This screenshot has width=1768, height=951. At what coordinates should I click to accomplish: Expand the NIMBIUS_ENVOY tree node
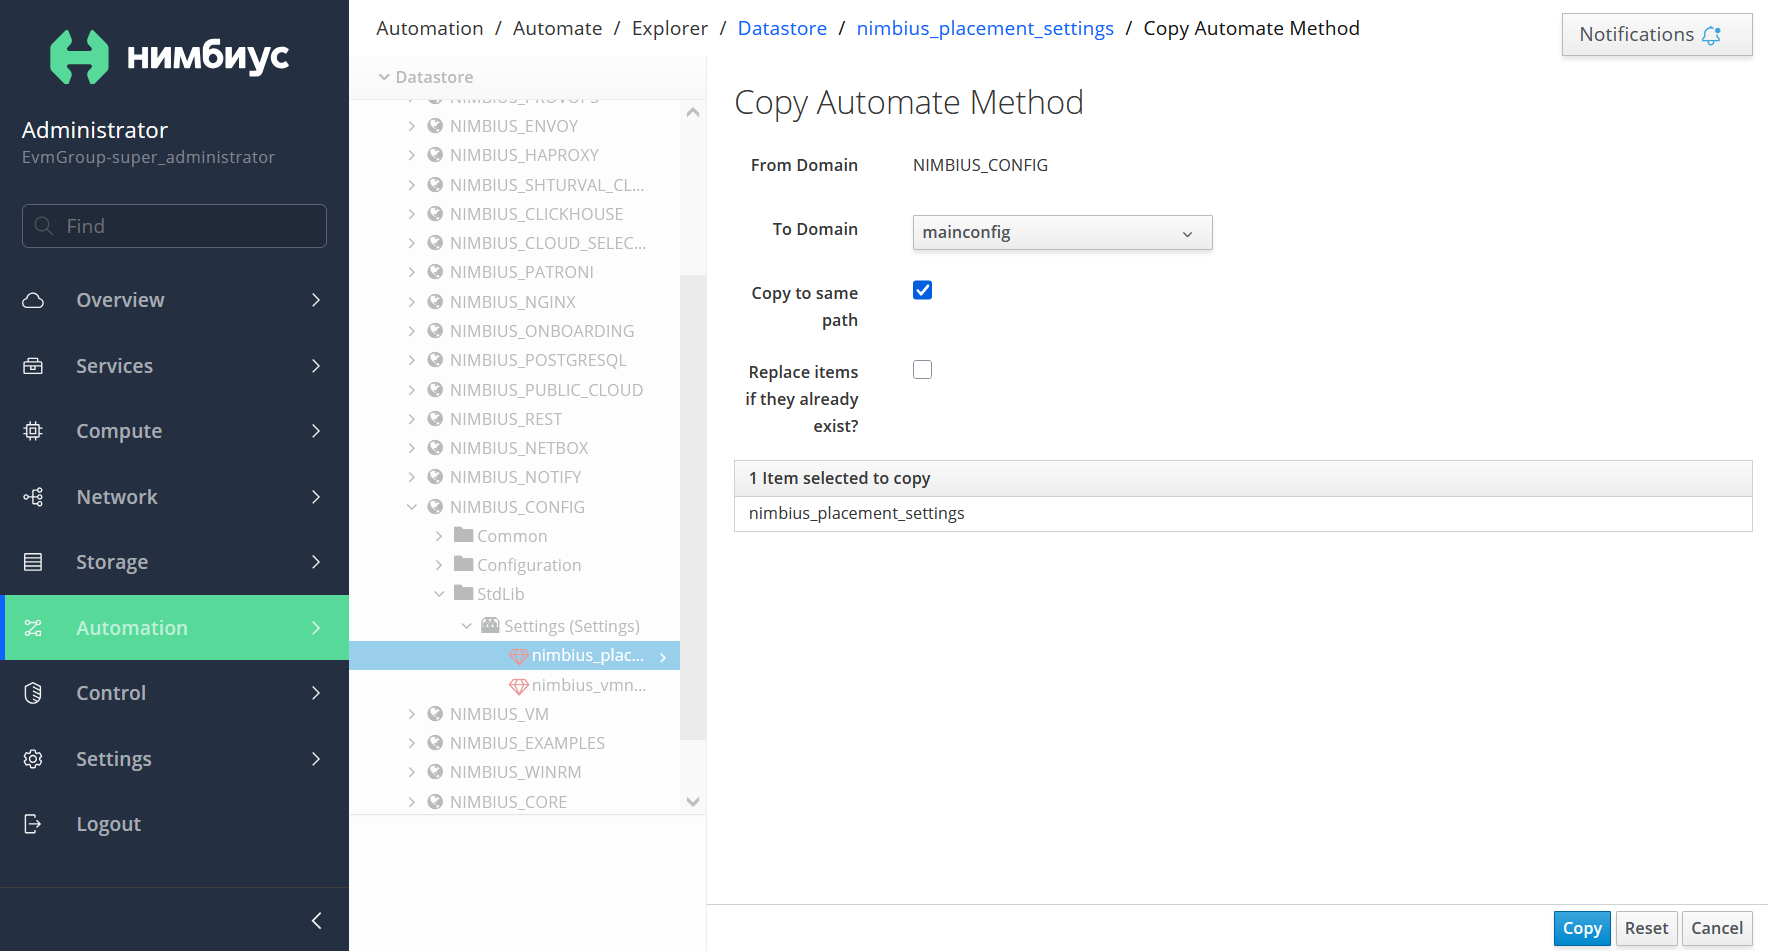click(411, 126)
